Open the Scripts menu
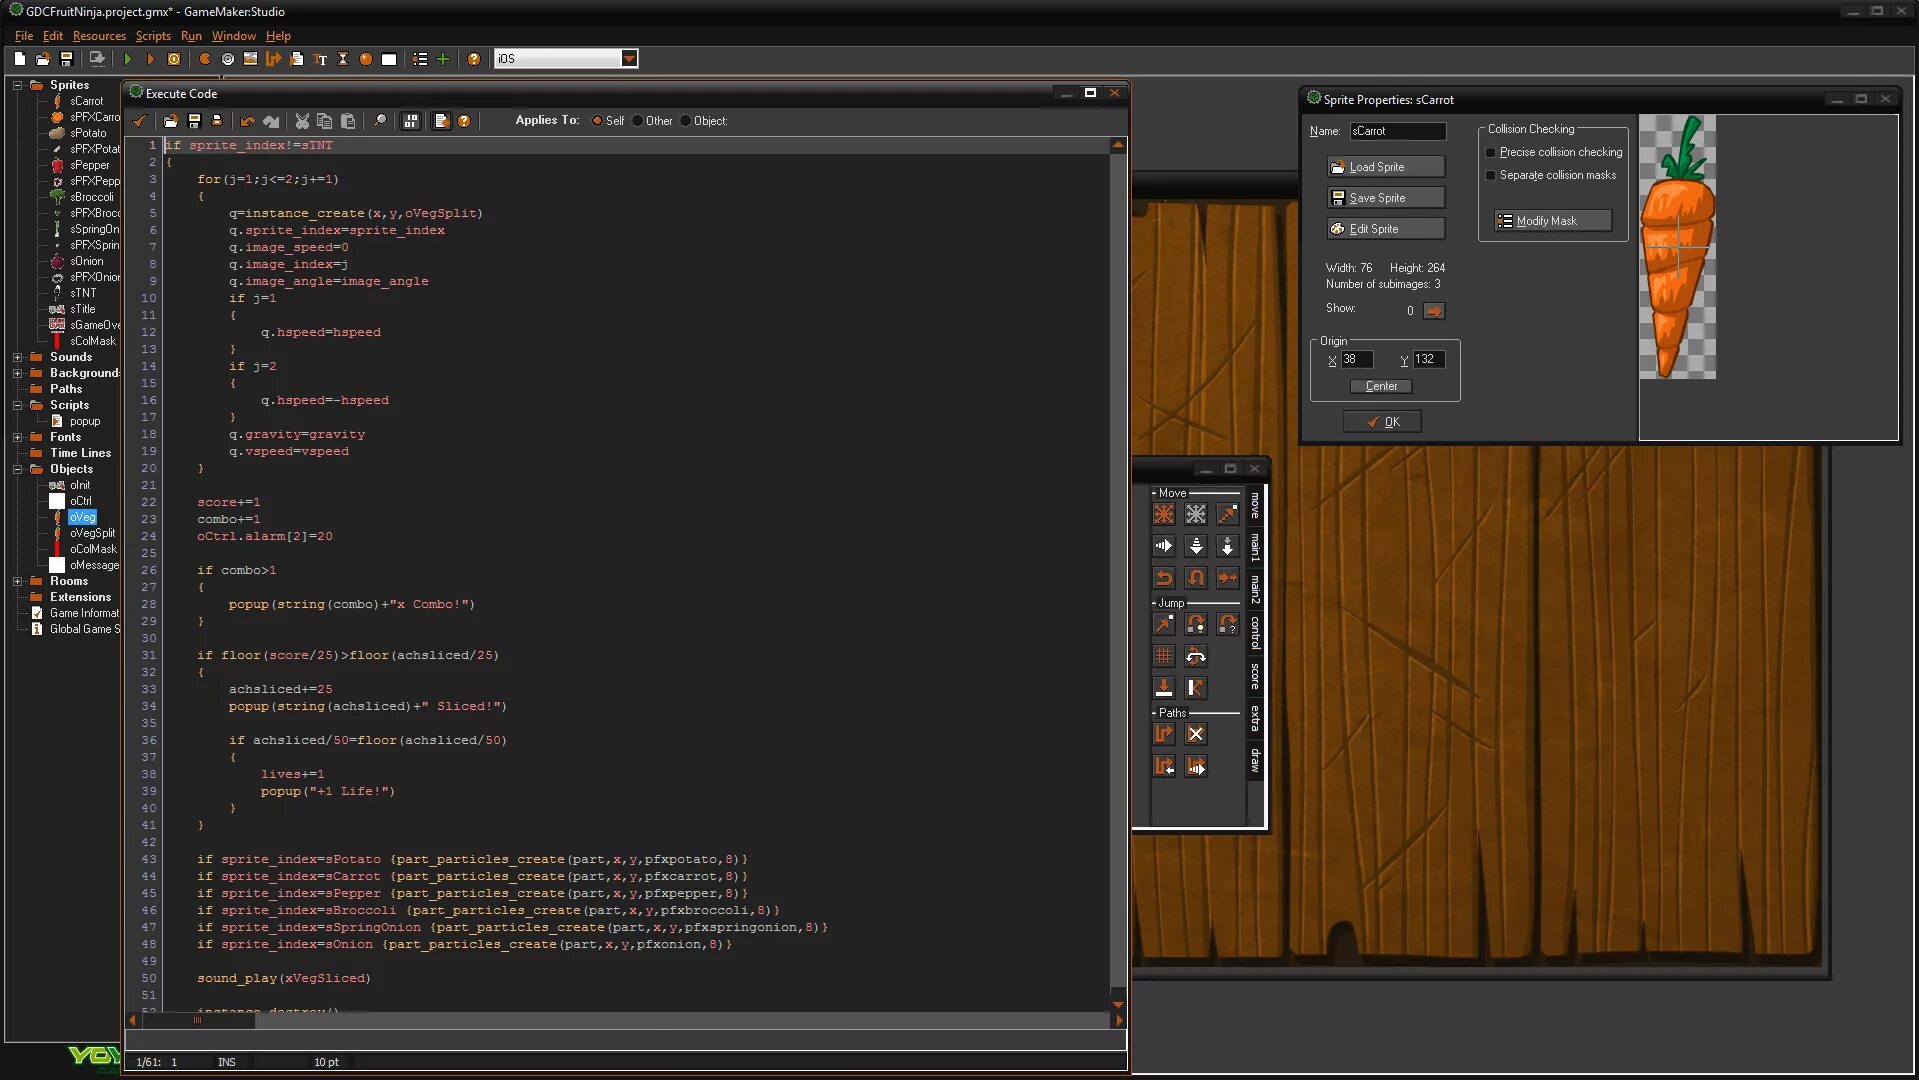Viewport: 1919px width, 1080px height. point(152,35)
